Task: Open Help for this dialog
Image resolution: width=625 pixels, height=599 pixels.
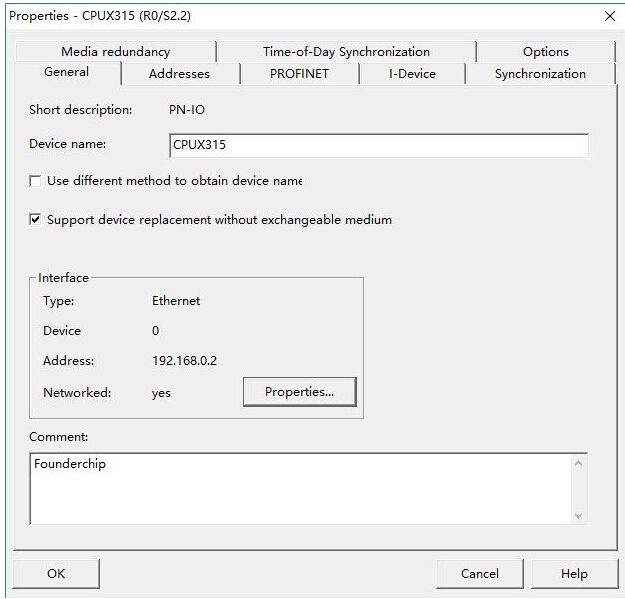Action: tap(574, 574)
